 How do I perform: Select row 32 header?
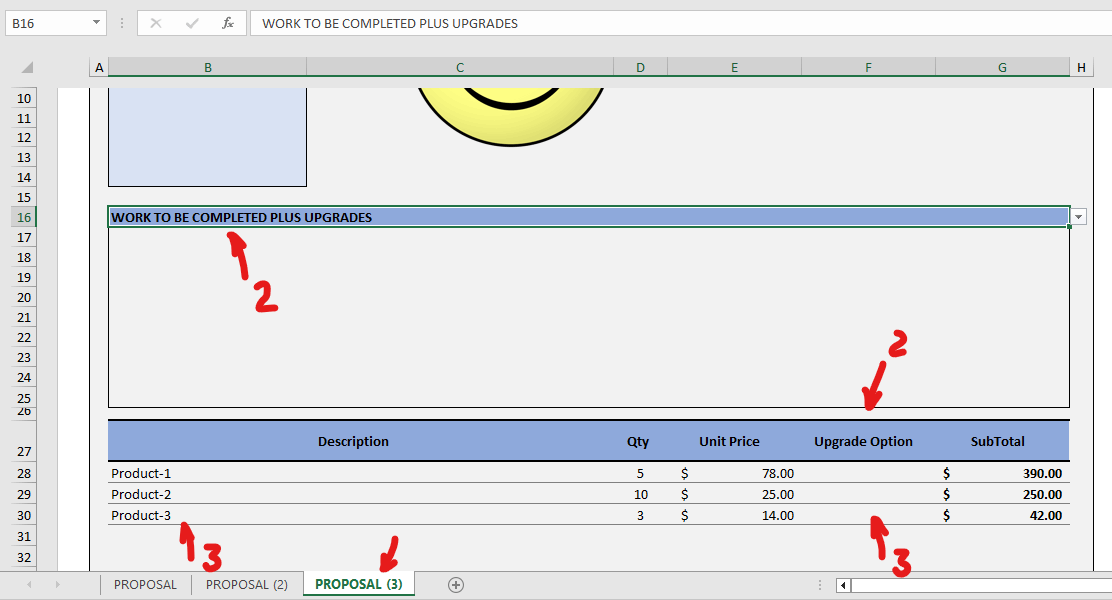tap(24, 557)
